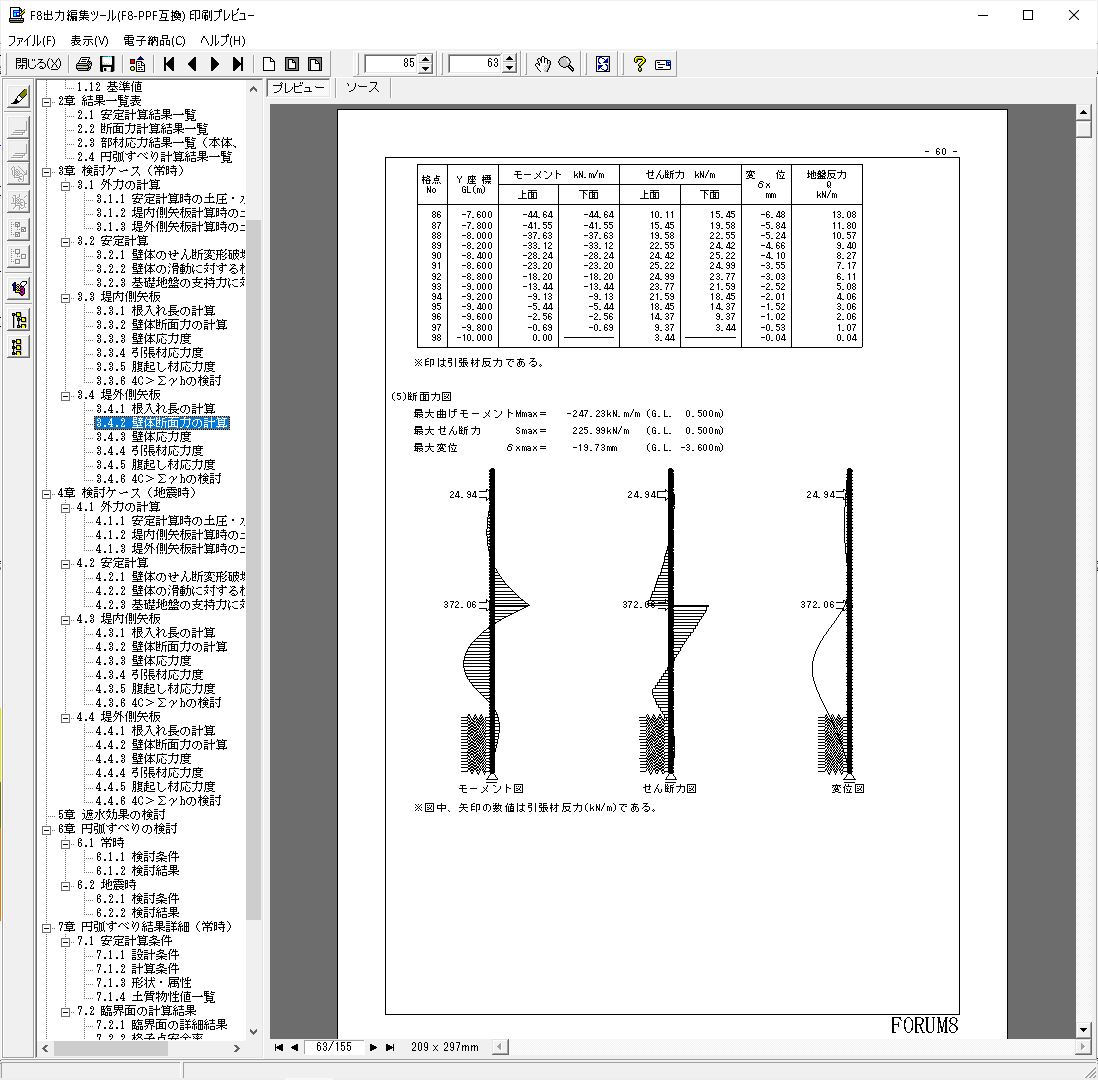
Task: Increase the zoom value 85 stepper
Action: (x=425, y=59)
